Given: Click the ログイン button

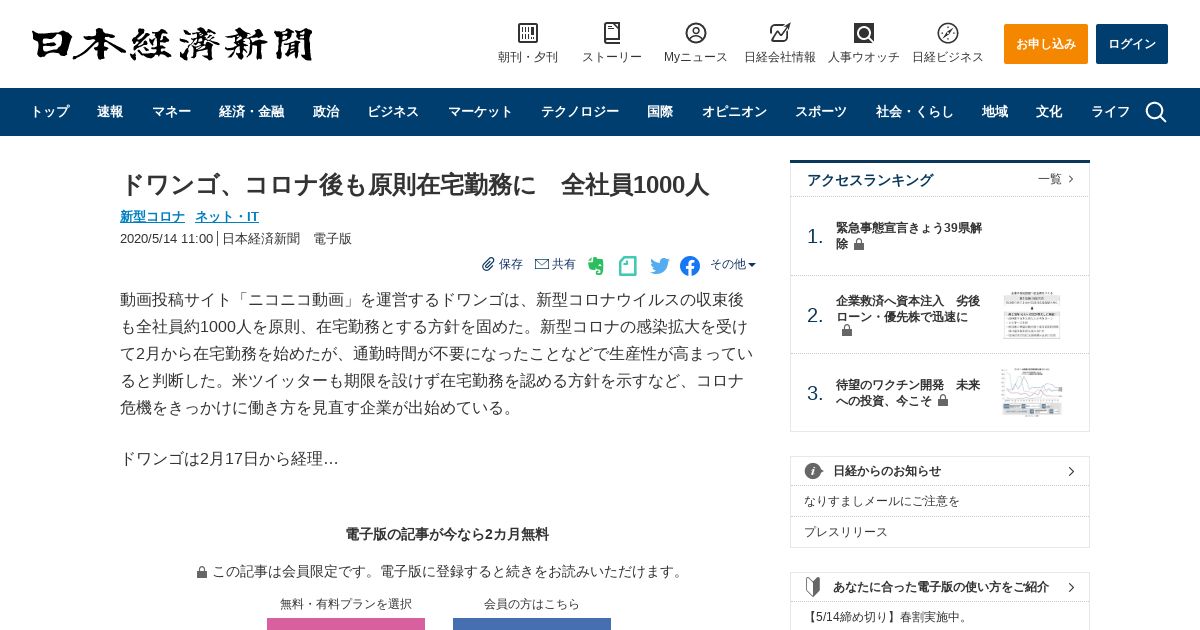Looking at the screenshot, I should [x=1132, y=44].
